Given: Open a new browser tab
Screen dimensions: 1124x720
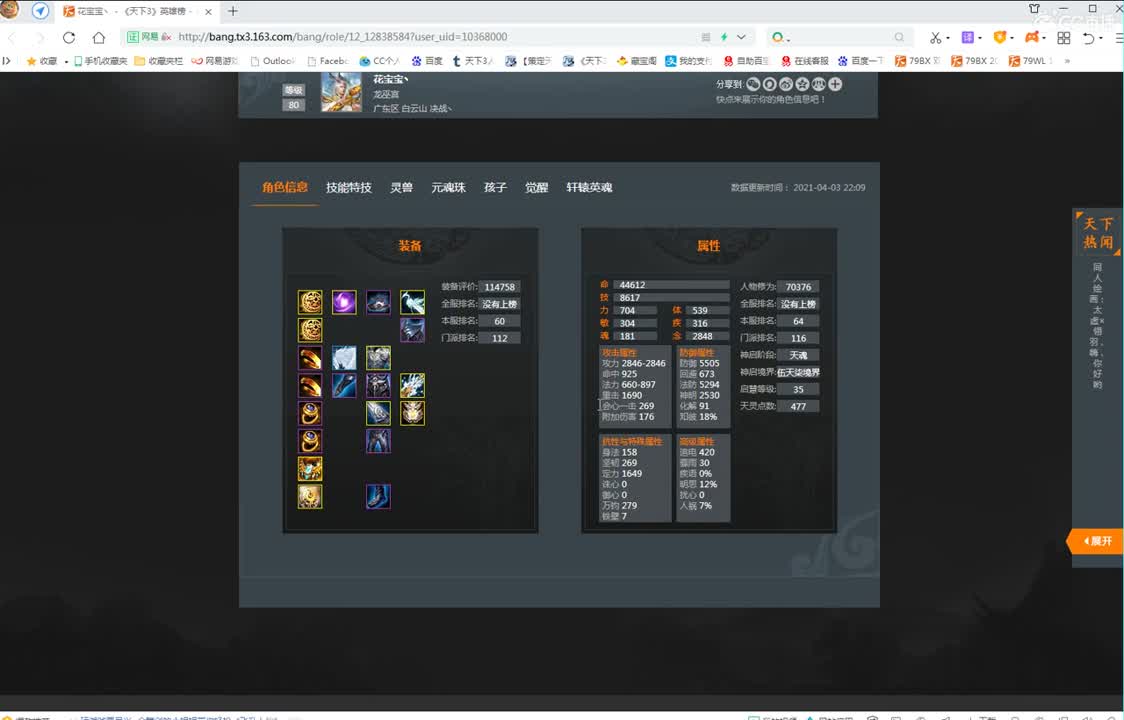Looking at the screenshot, I should click(x=233, y=11).
